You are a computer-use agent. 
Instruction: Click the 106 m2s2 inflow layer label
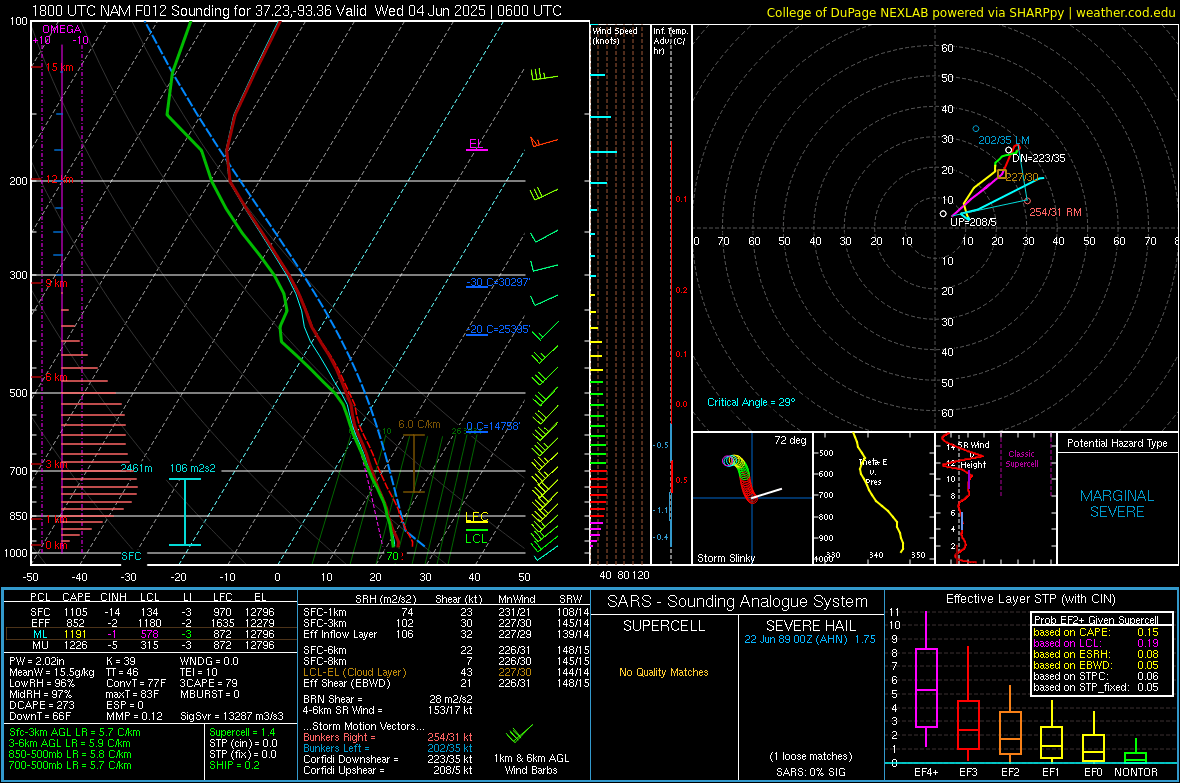(x=192, y=468)
